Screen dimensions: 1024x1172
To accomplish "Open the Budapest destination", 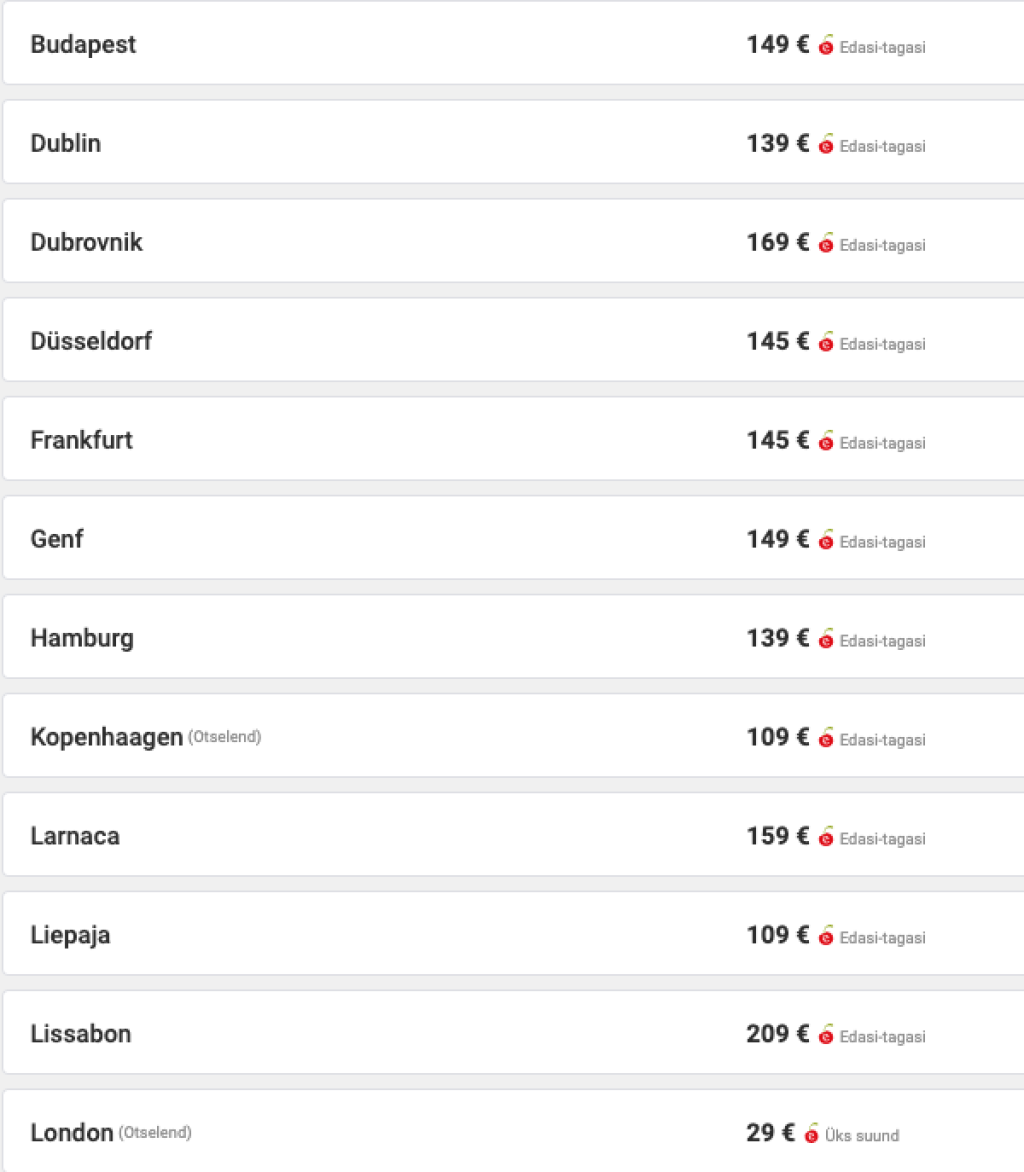I will [83, 45].
